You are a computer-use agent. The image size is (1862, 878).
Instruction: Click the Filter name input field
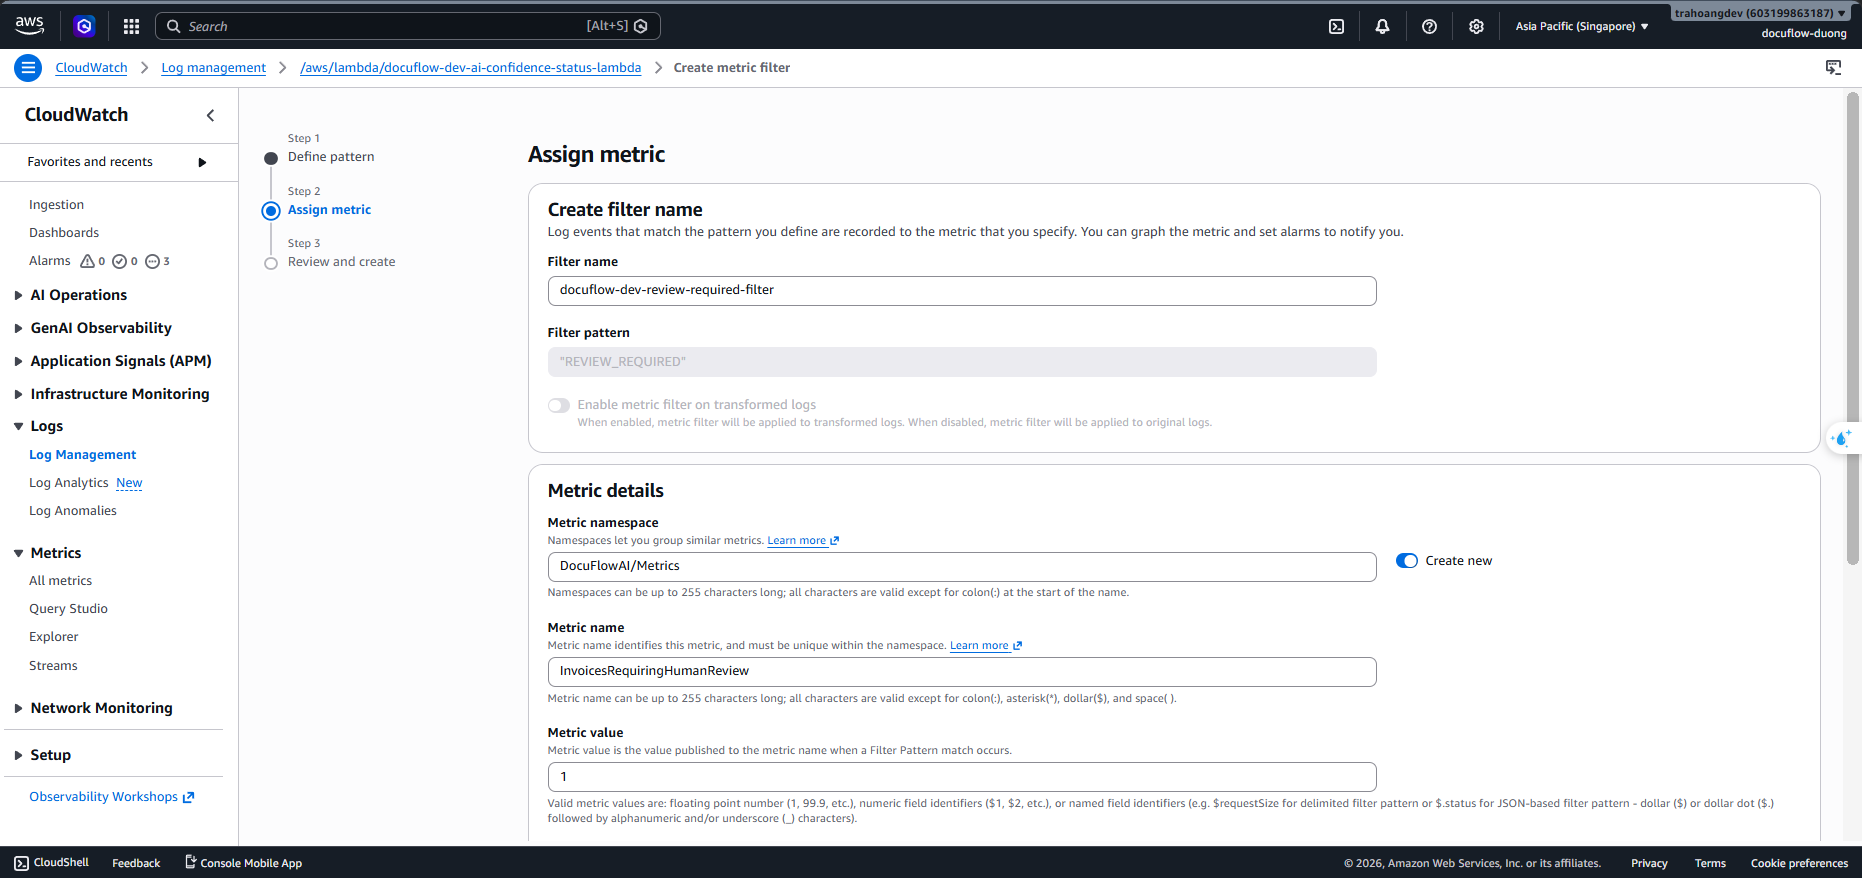[x=962, y=291]
